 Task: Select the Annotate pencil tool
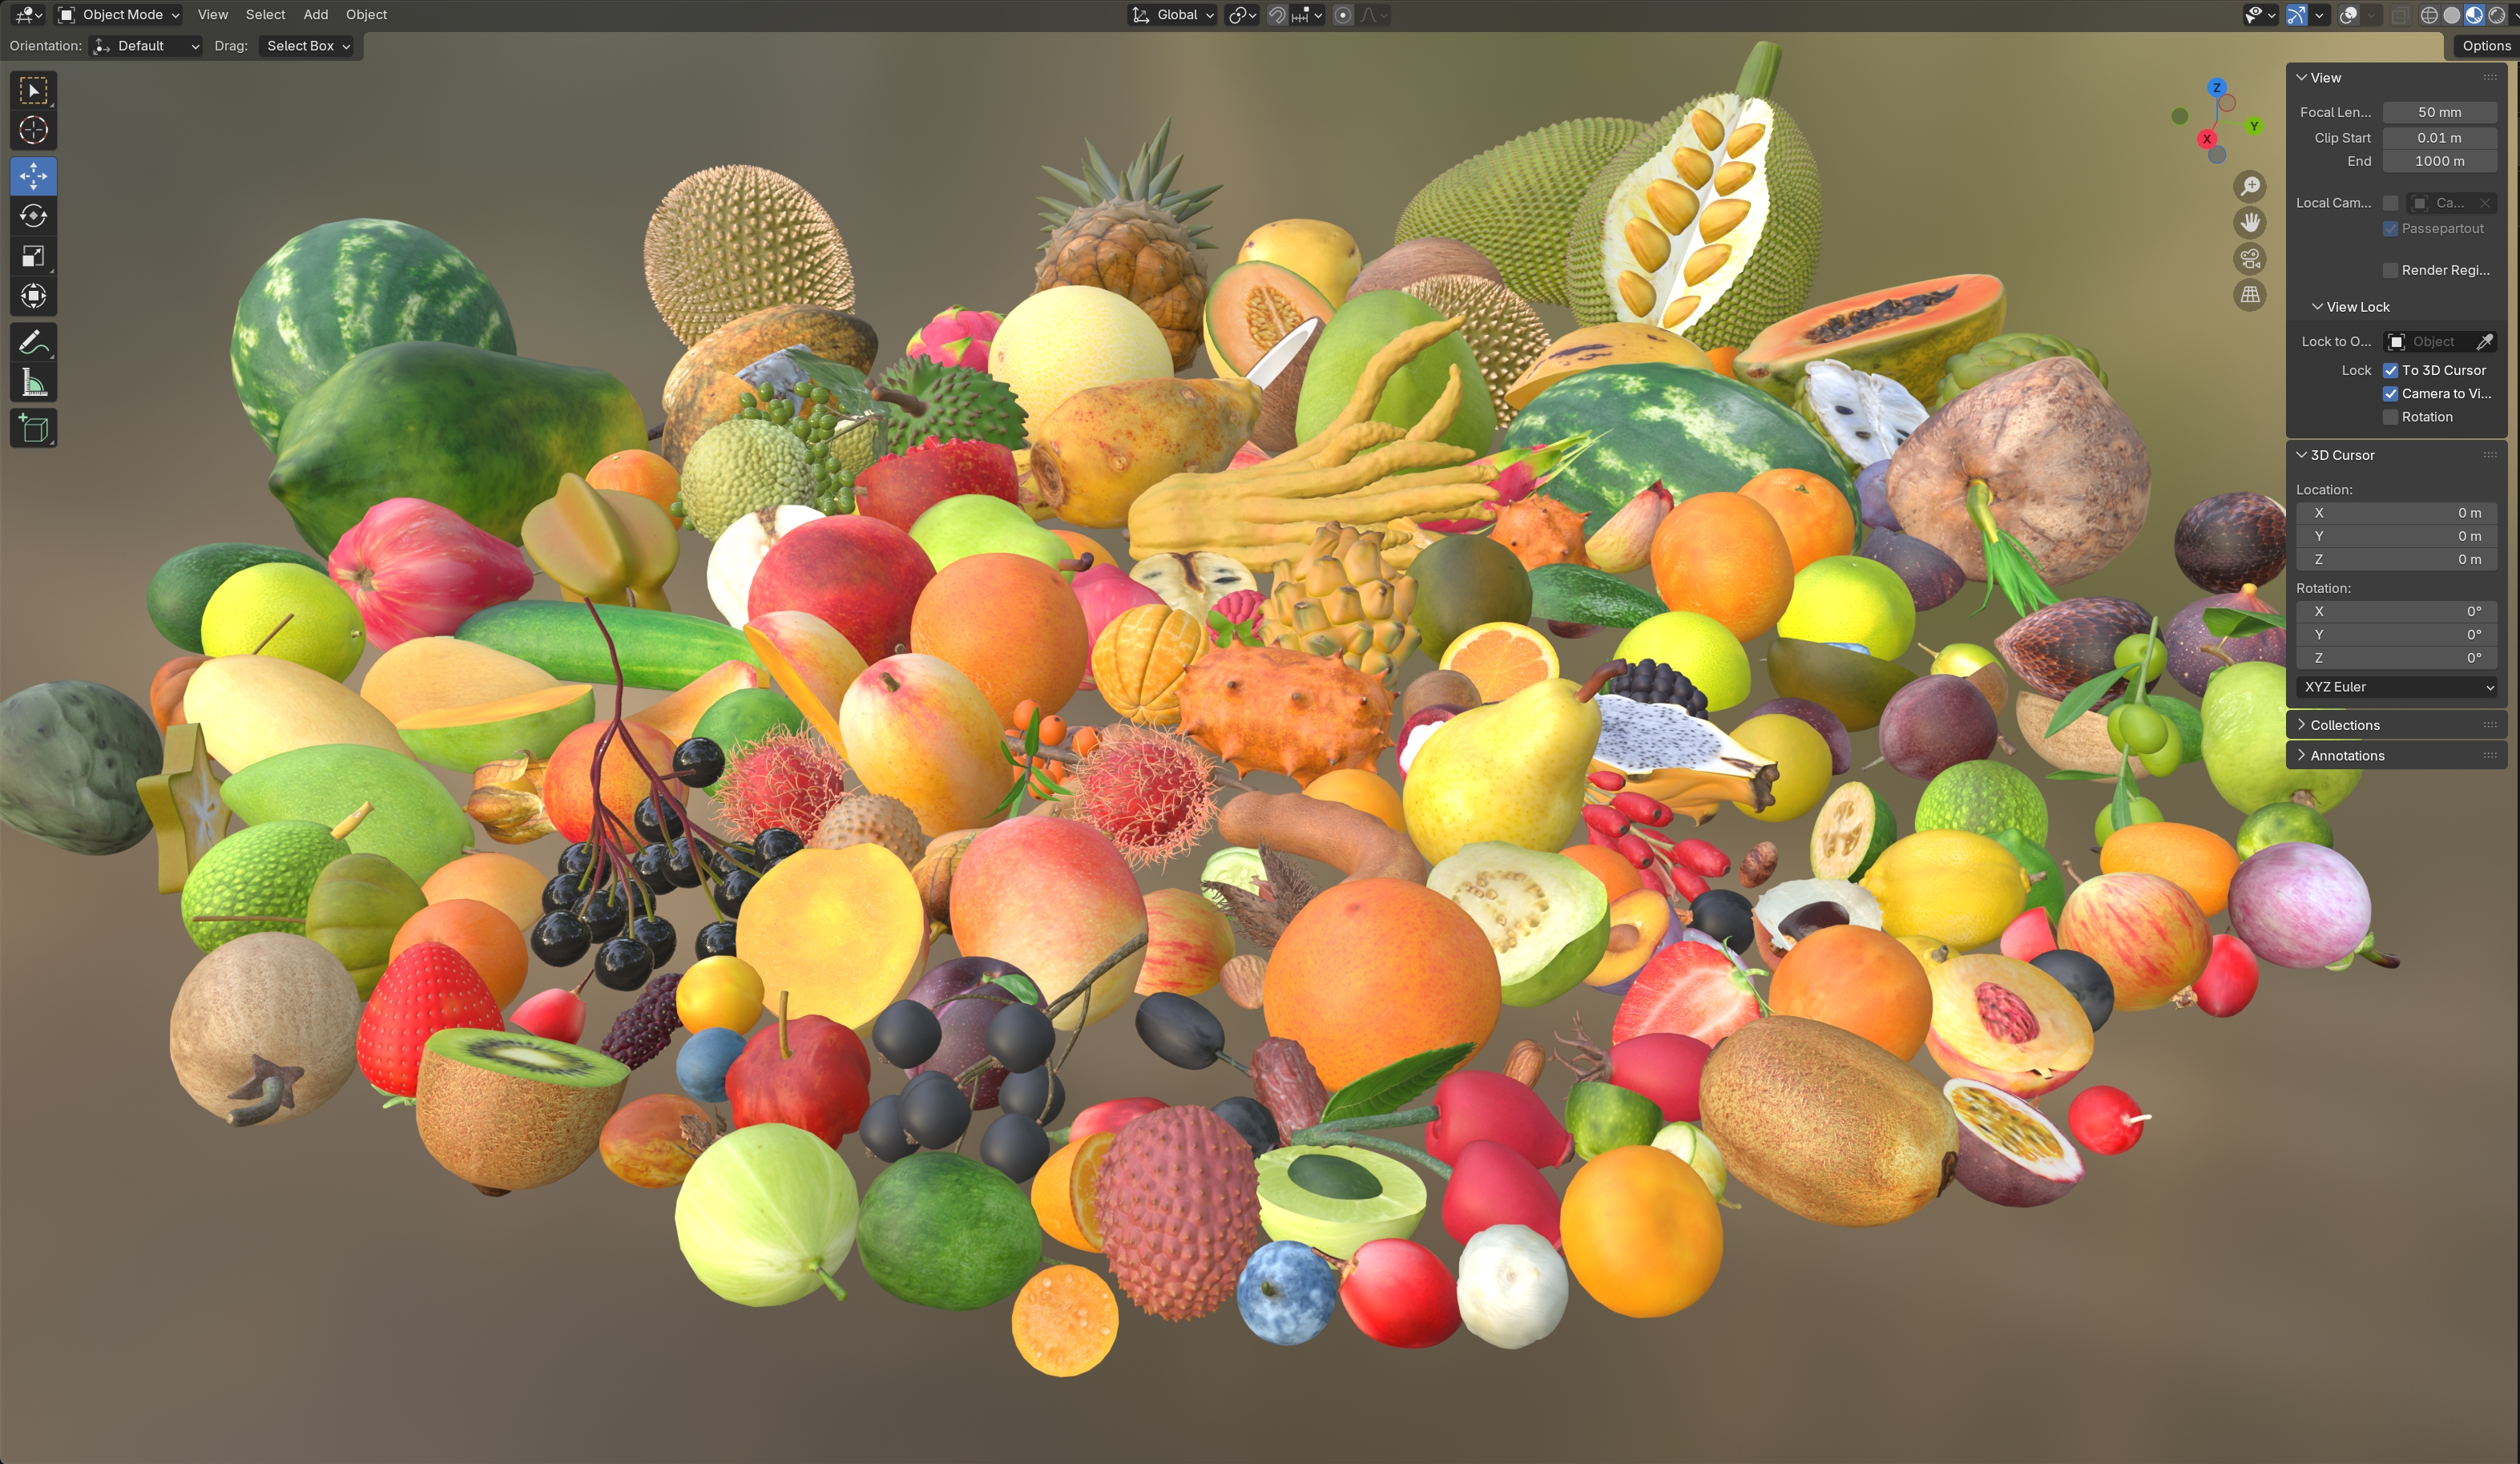tap(33, 343)
